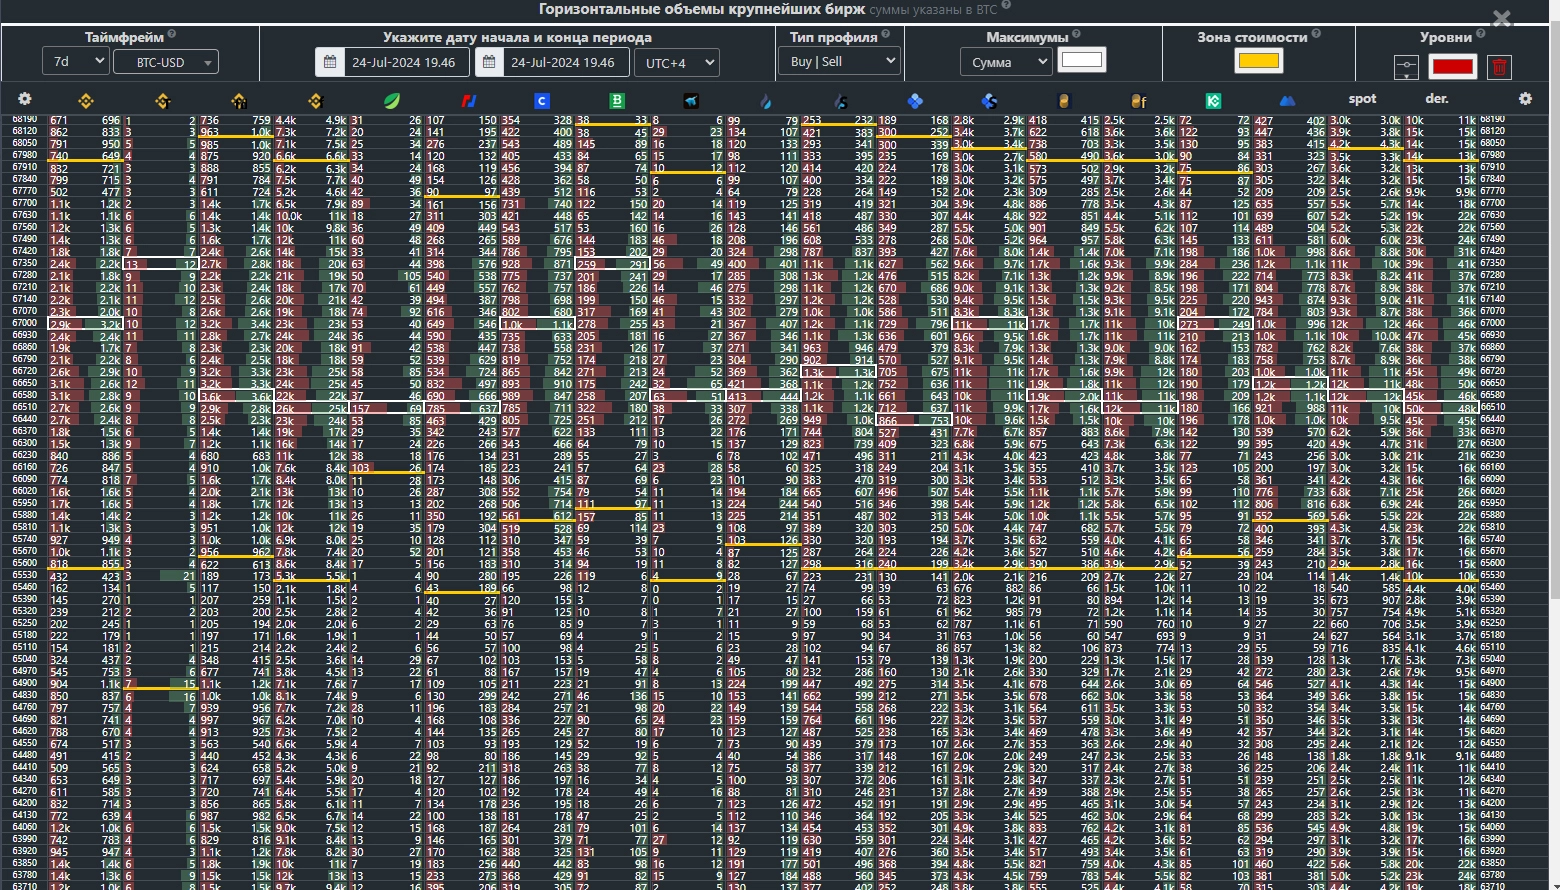This screenshot has width=1560, height=890.
Task: Click the Coinbase blue C icon
Action: click(542, 100)
